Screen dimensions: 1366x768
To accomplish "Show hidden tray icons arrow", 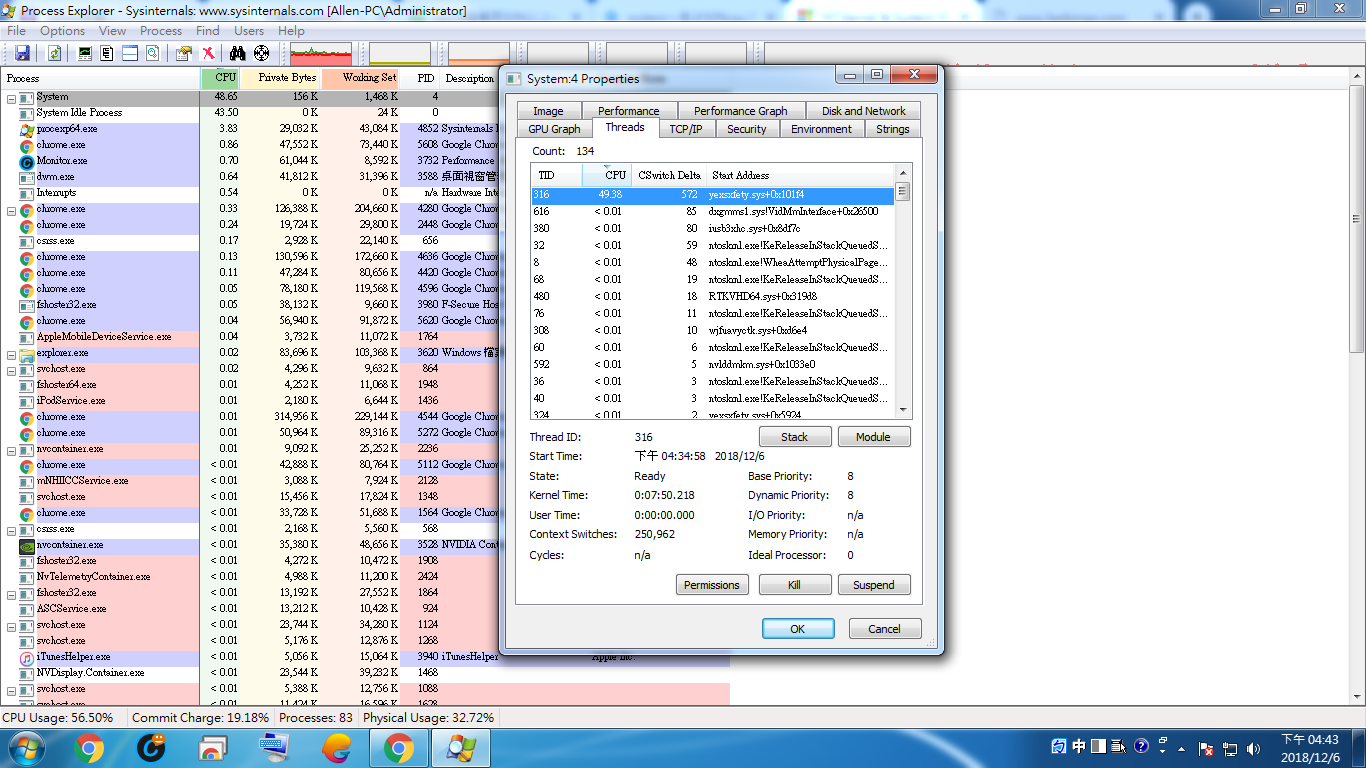I will click(1182, 748).
